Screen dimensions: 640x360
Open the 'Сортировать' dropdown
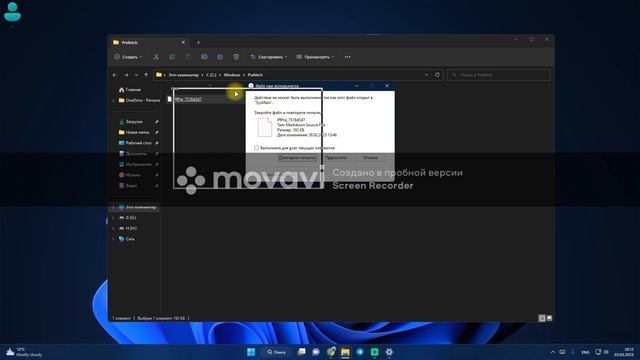(269, 57)
